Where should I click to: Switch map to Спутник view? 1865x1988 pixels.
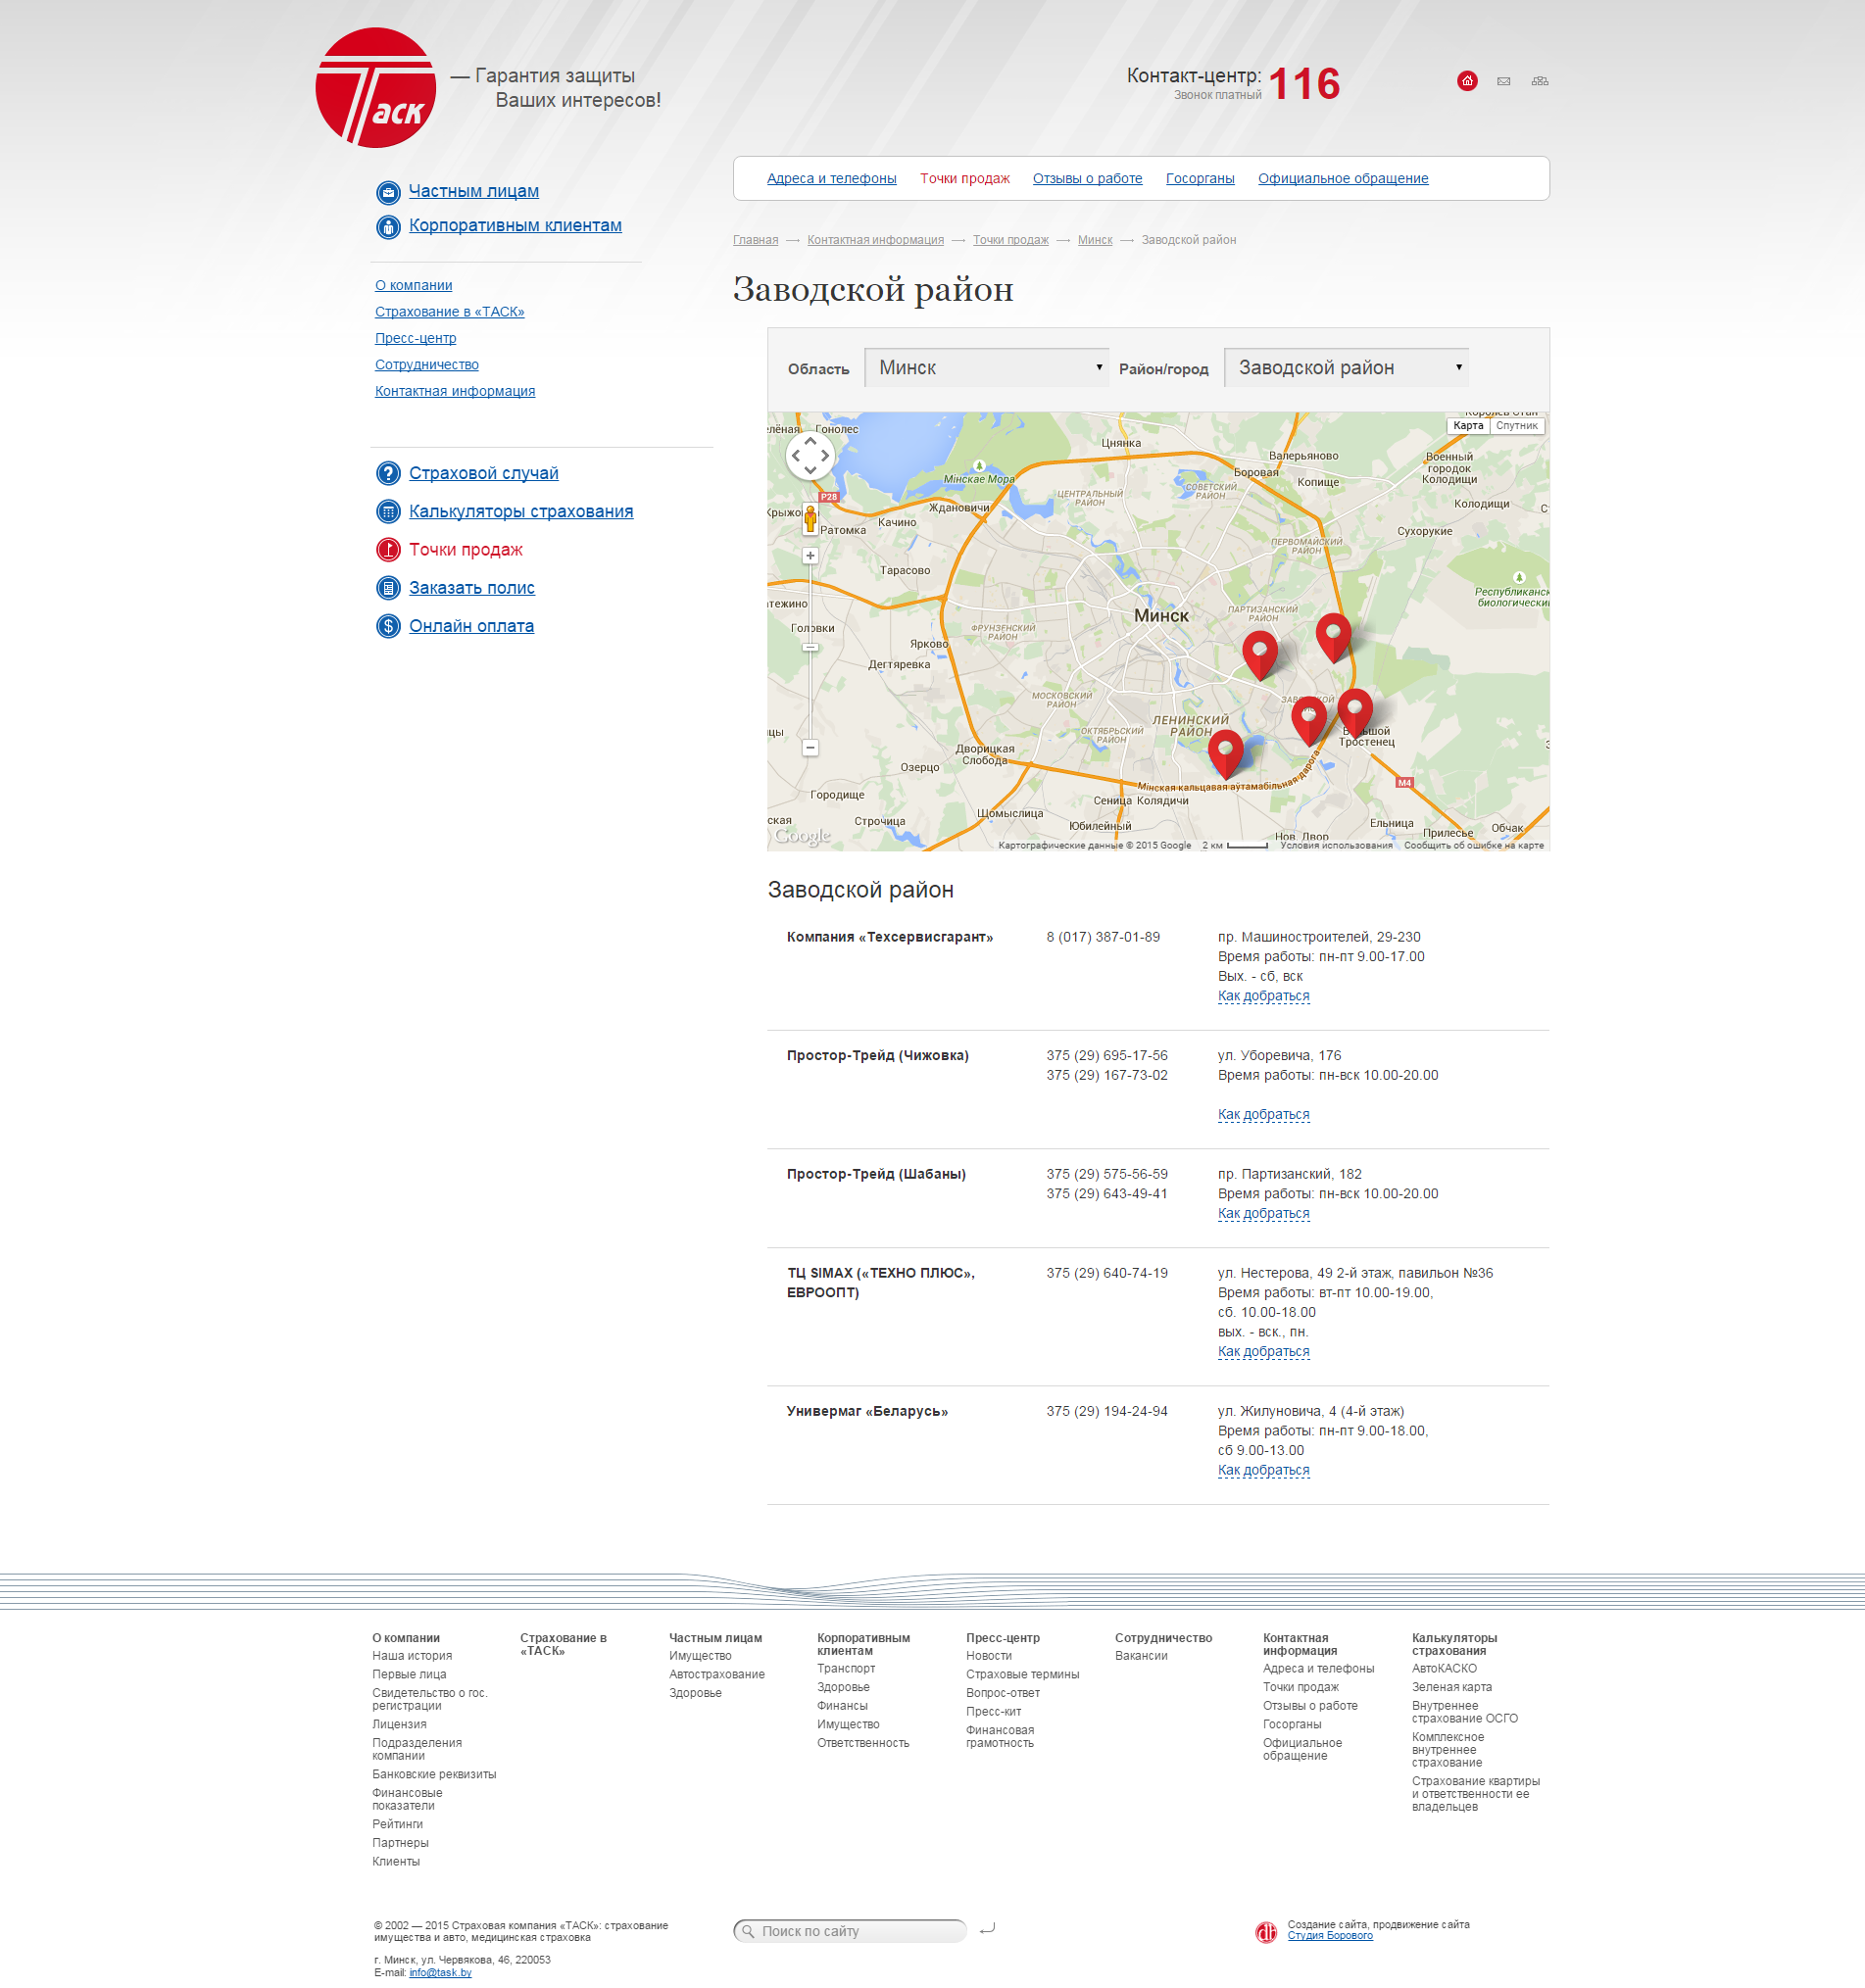pos(1517,426)
